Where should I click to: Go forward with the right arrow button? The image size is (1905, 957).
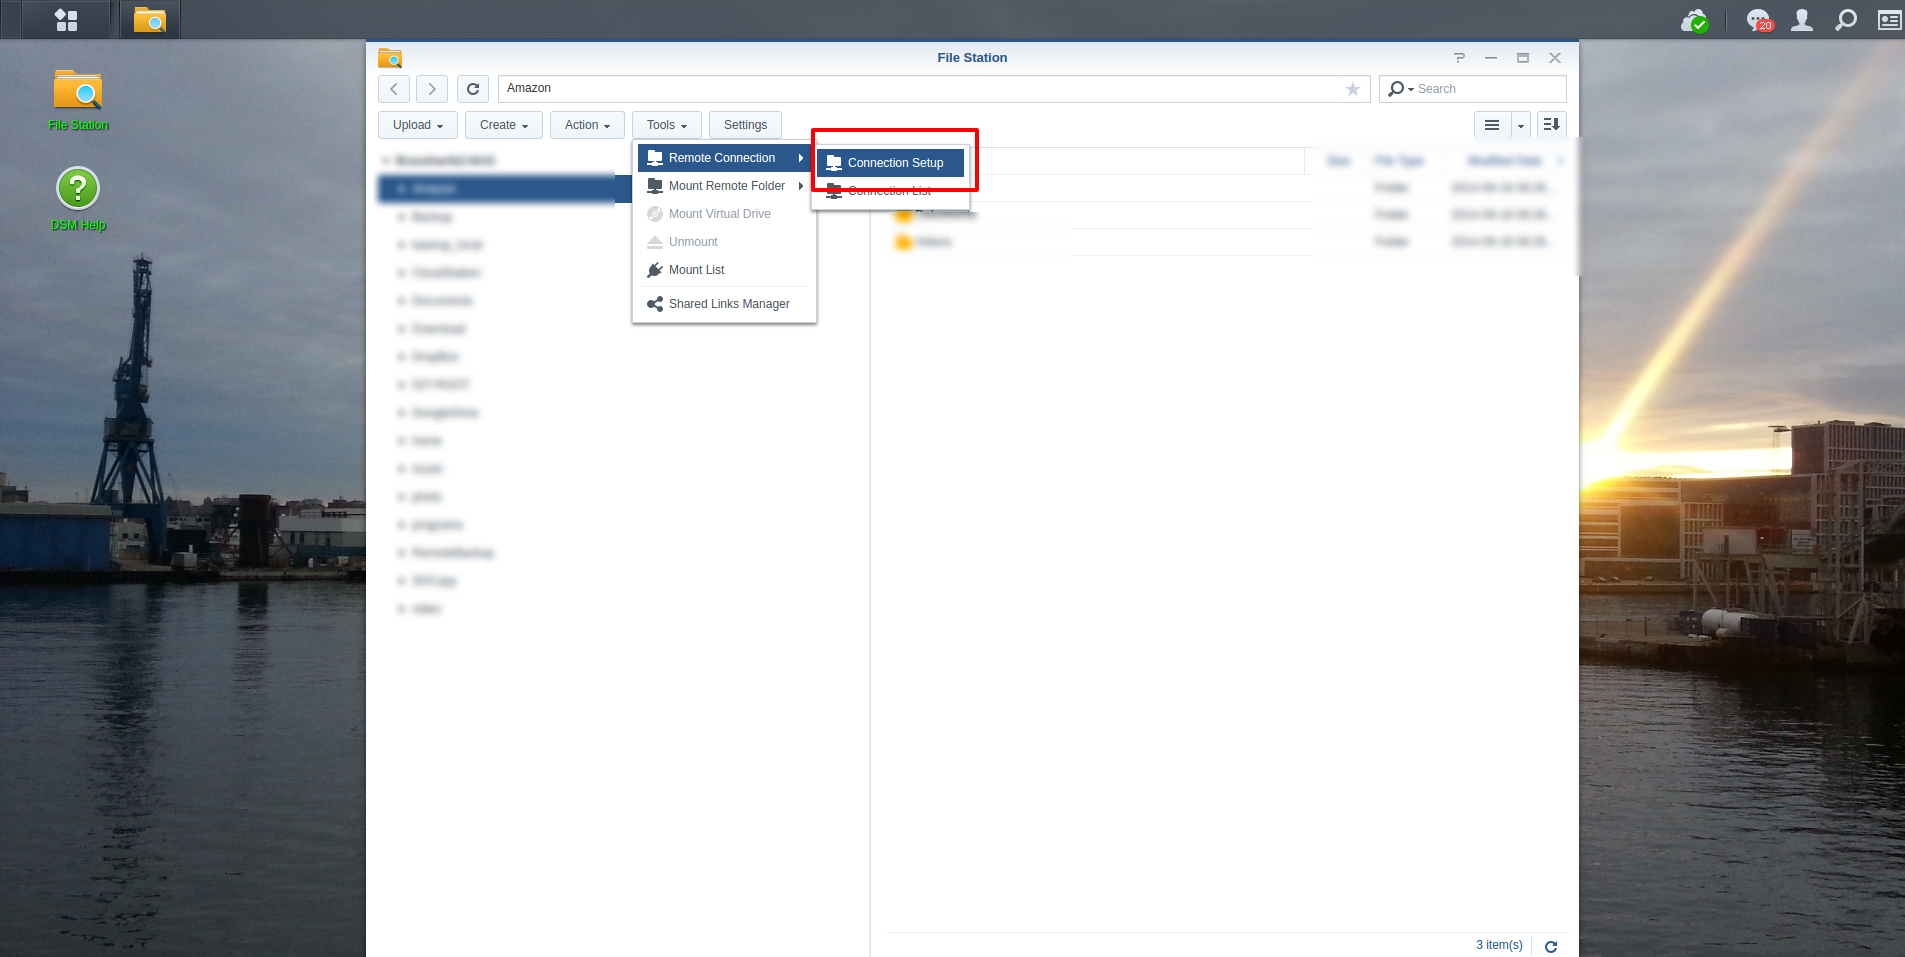pyautogui.click(x=432, y=89)
